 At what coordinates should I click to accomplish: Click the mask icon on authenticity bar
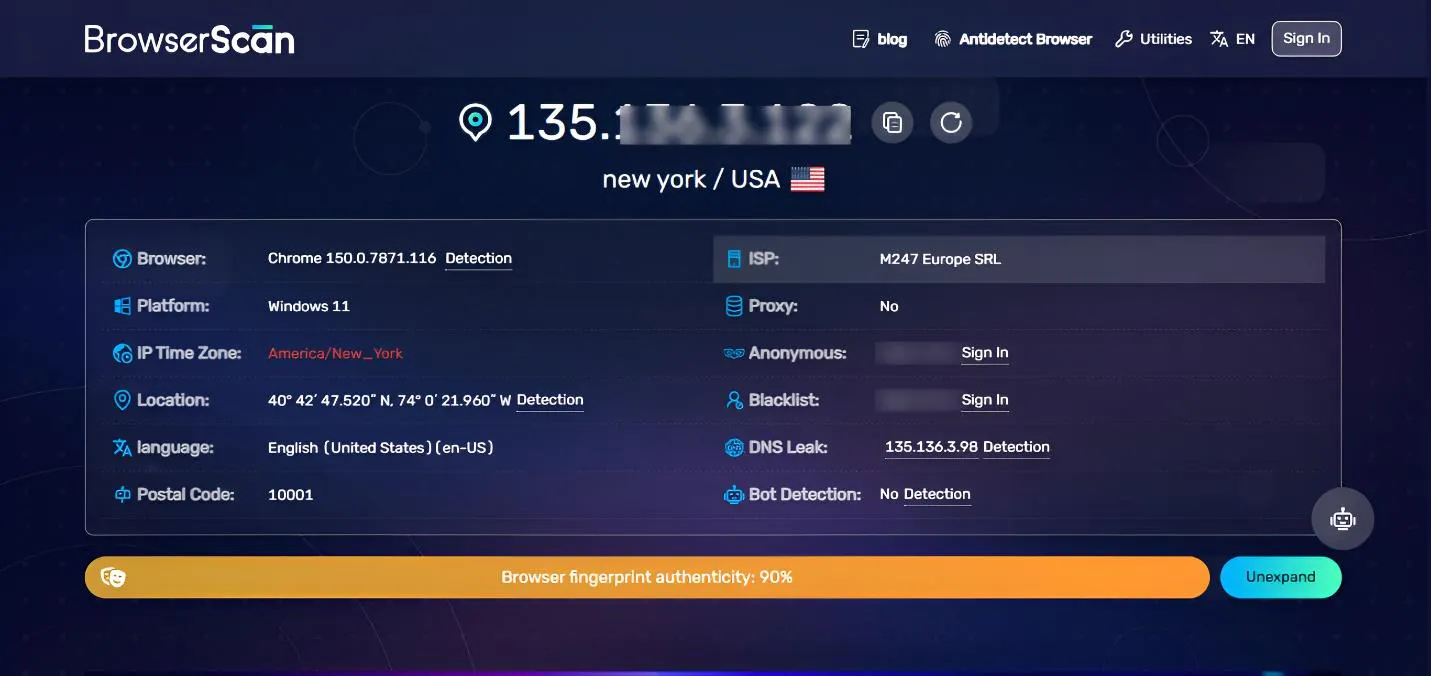pos(113,577)
